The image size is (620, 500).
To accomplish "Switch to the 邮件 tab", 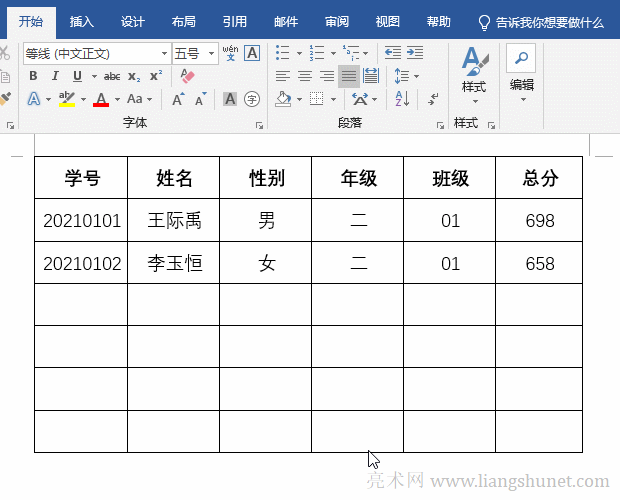I will point(286,22).
